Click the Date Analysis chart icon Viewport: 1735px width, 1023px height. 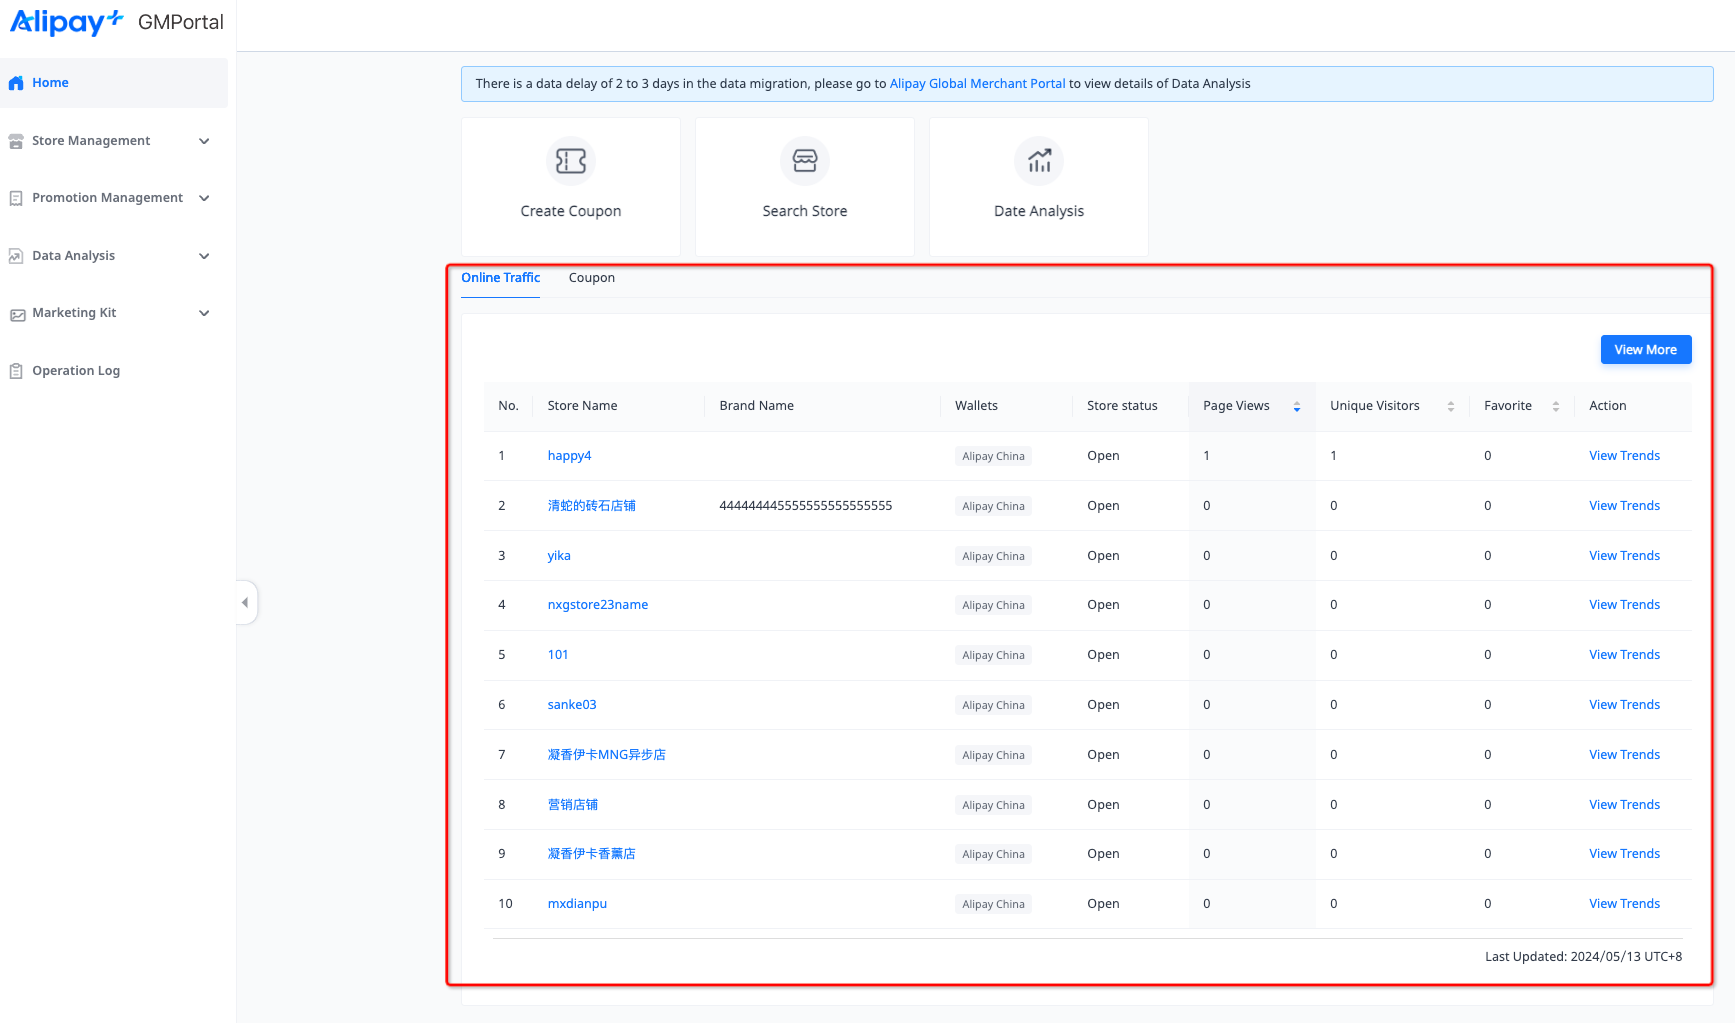click(1039, 161)
